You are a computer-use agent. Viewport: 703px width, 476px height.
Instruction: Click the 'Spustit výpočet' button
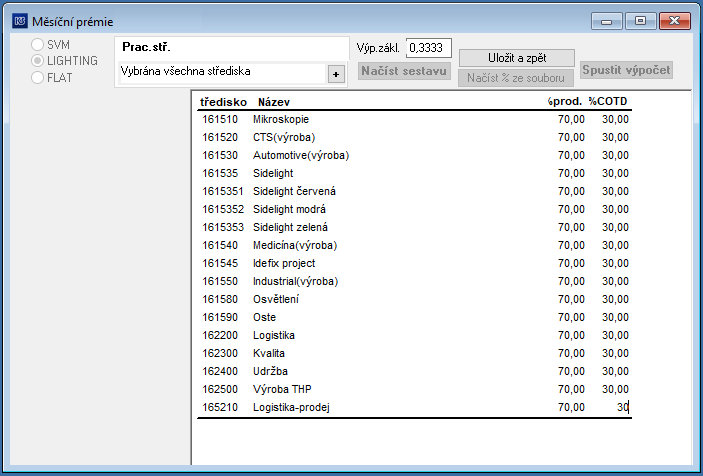tap(626, 70)
